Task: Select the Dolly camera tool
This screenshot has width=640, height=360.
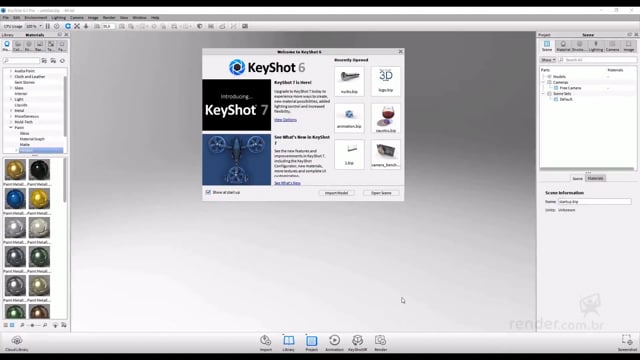Action: tap(86, 26)
